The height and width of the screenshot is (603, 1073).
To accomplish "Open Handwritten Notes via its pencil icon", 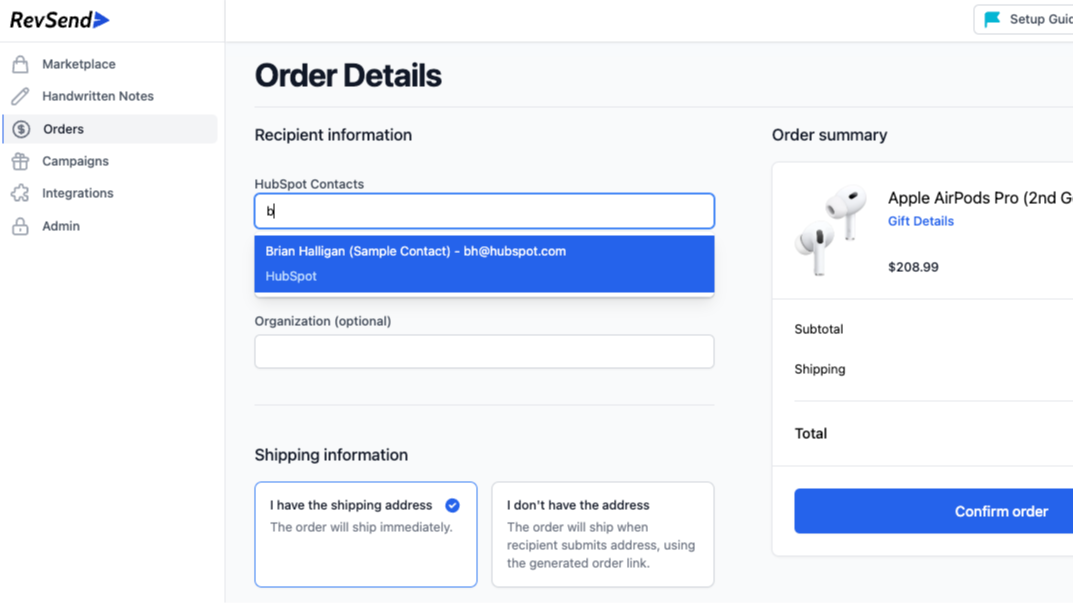I will (x=21, y=95).
